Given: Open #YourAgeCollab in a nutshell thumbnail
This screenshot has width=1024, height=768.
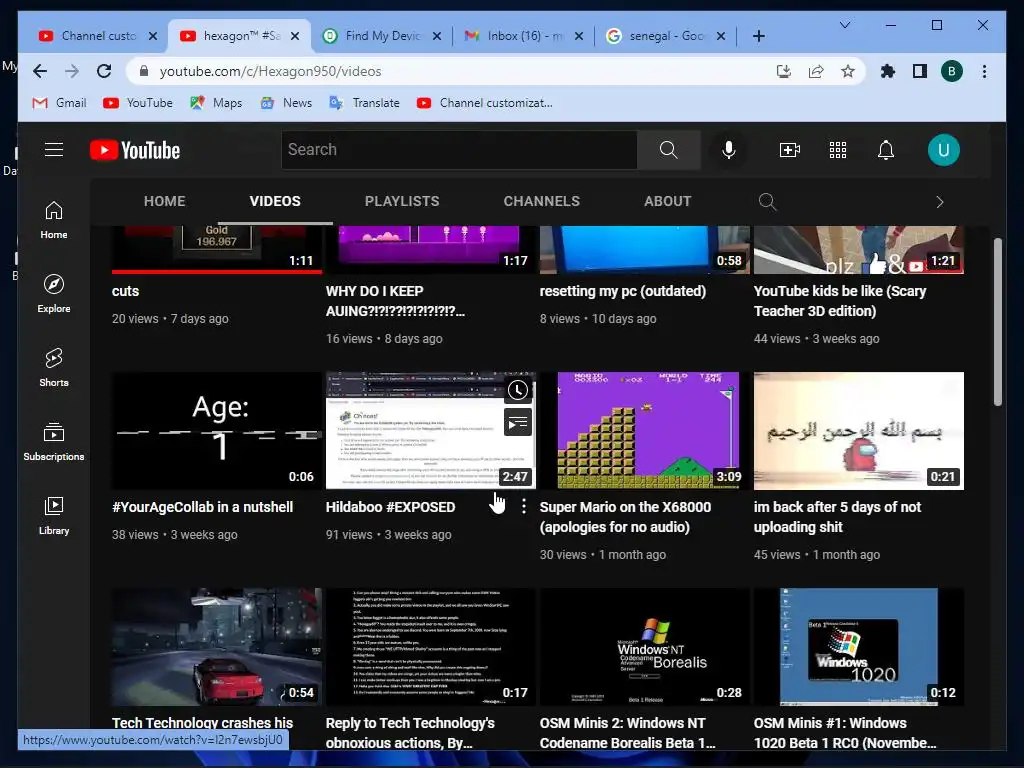Looking at the screenshot, I should (217, 430).
